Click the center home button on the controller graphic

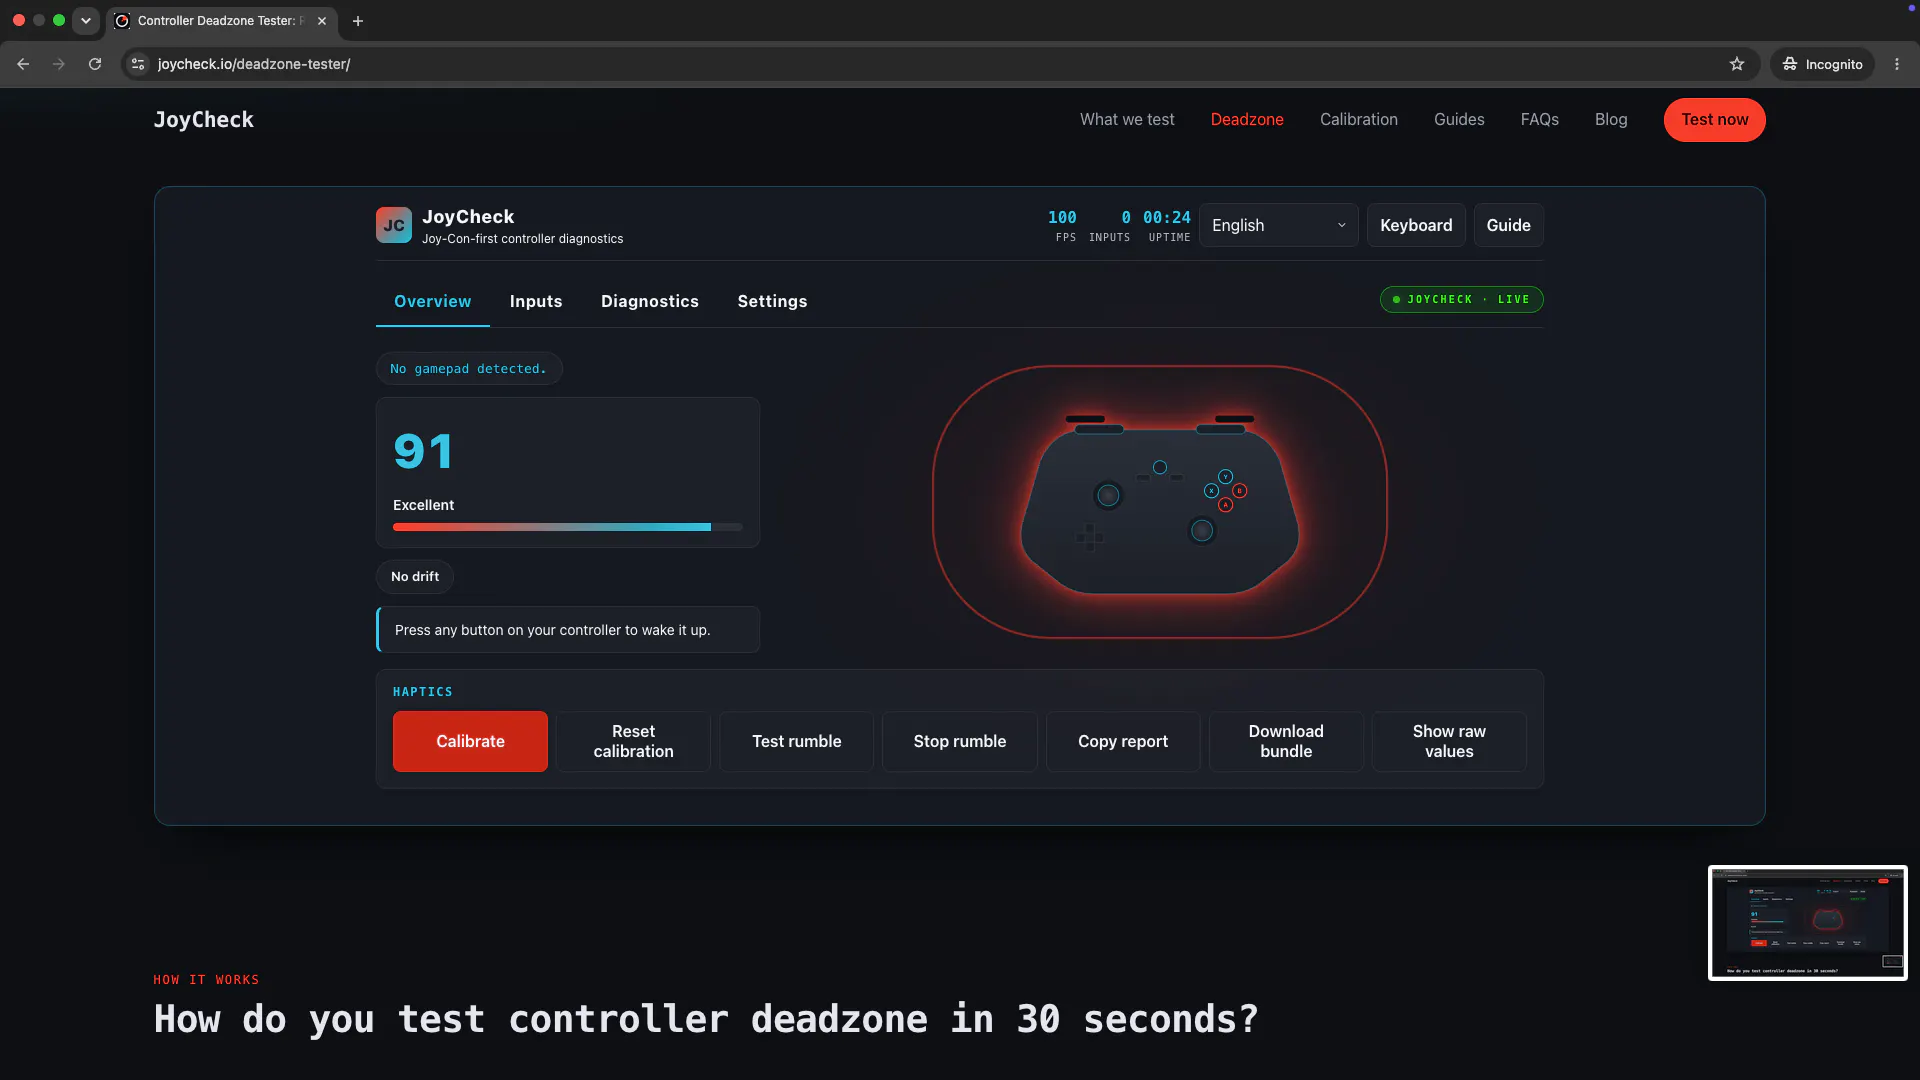click(1160, 467)
